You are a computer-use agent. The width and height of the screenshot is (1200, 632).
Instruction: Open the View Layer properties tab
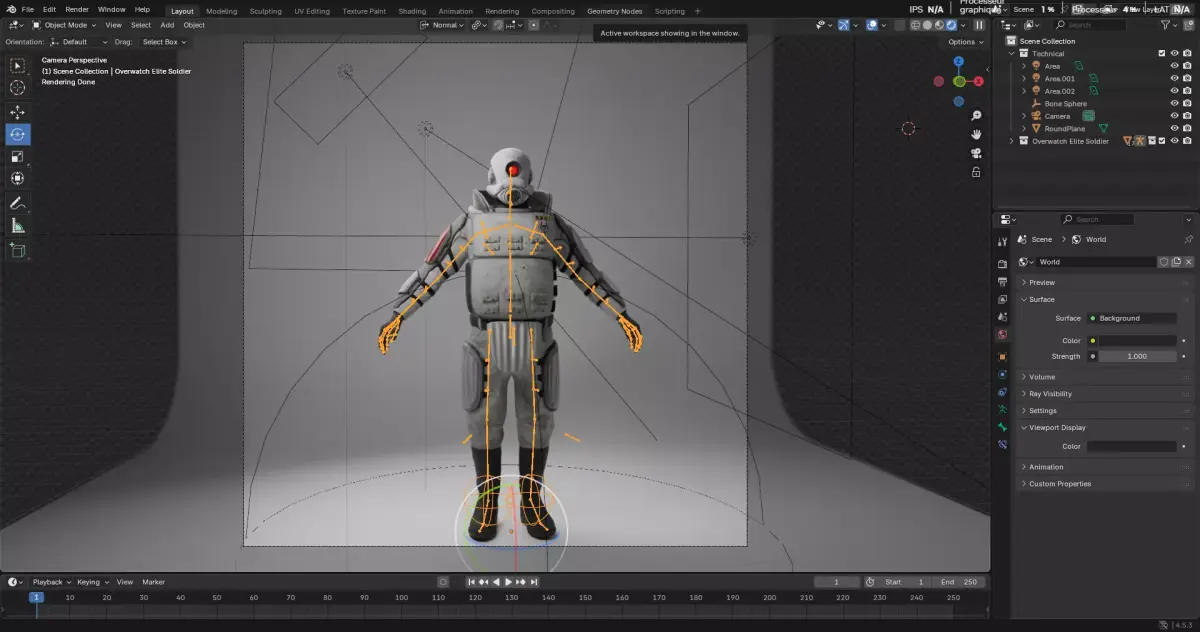(x=1002, y=299)
